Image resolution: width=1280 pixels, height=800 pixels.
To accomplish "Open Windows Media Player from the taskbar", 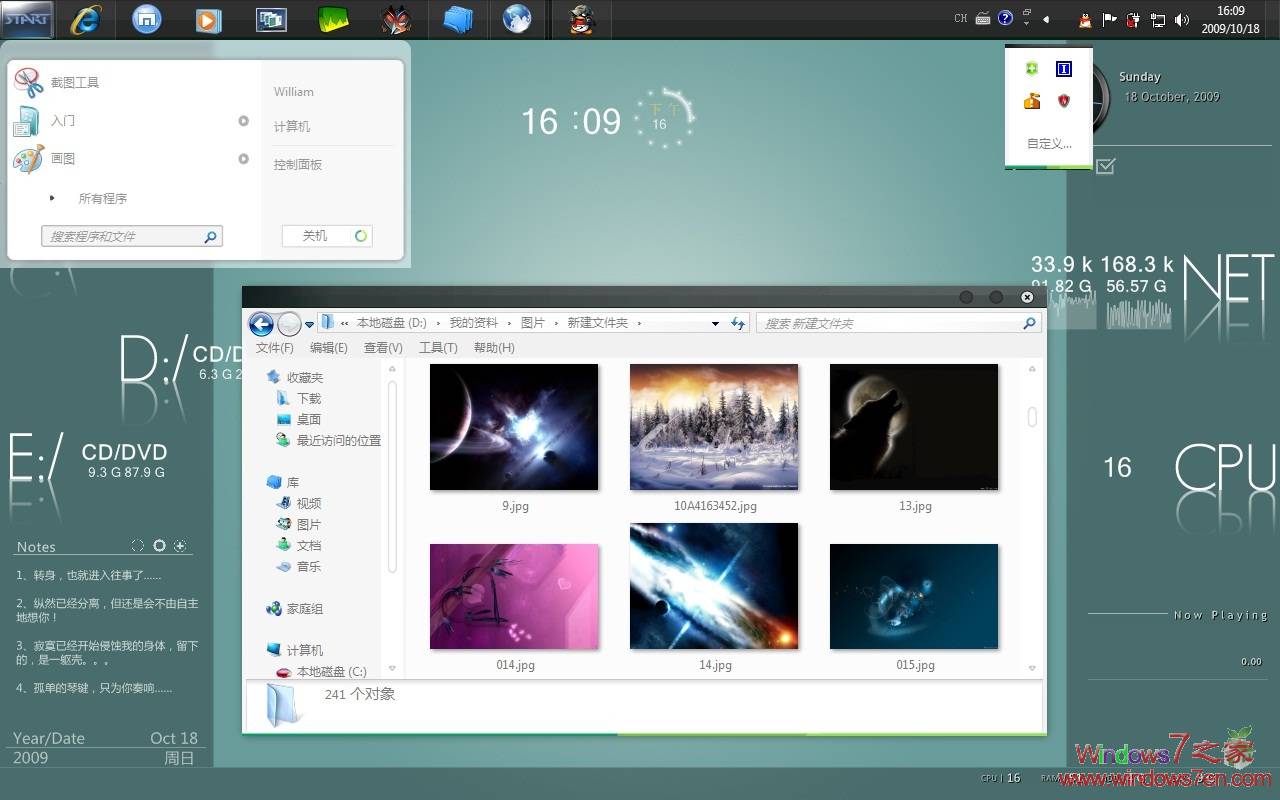I will [208, 19].
